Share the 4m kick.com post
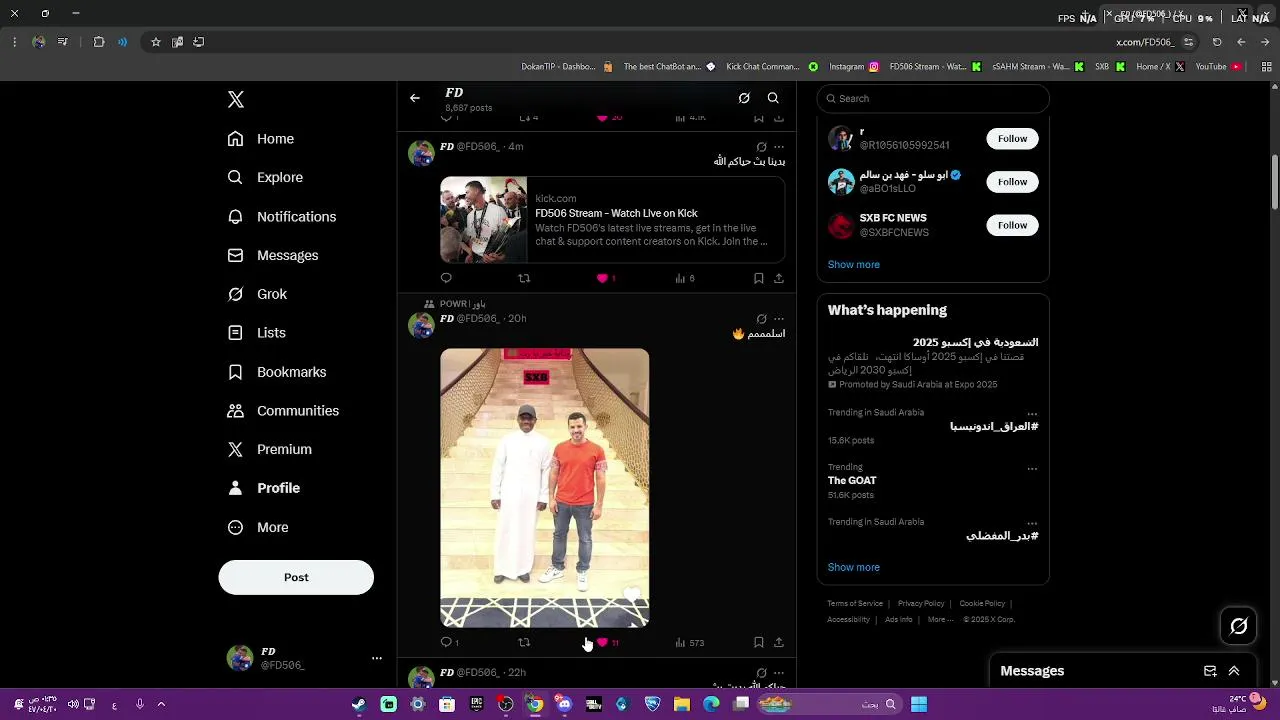 tap(779, 278)
